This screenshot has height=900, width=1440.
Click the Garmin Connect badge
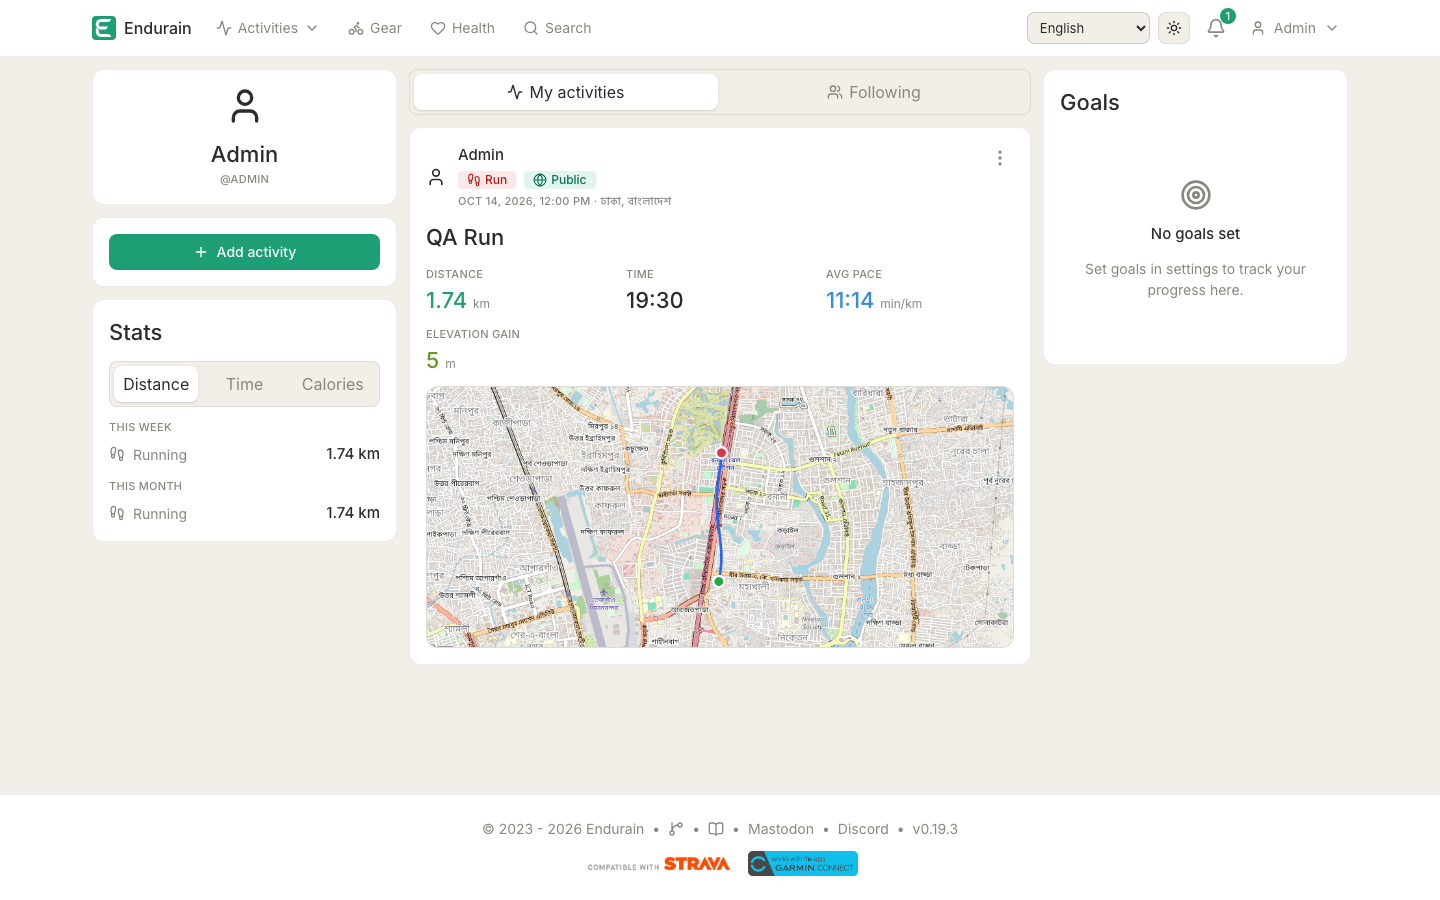[803, 864]
